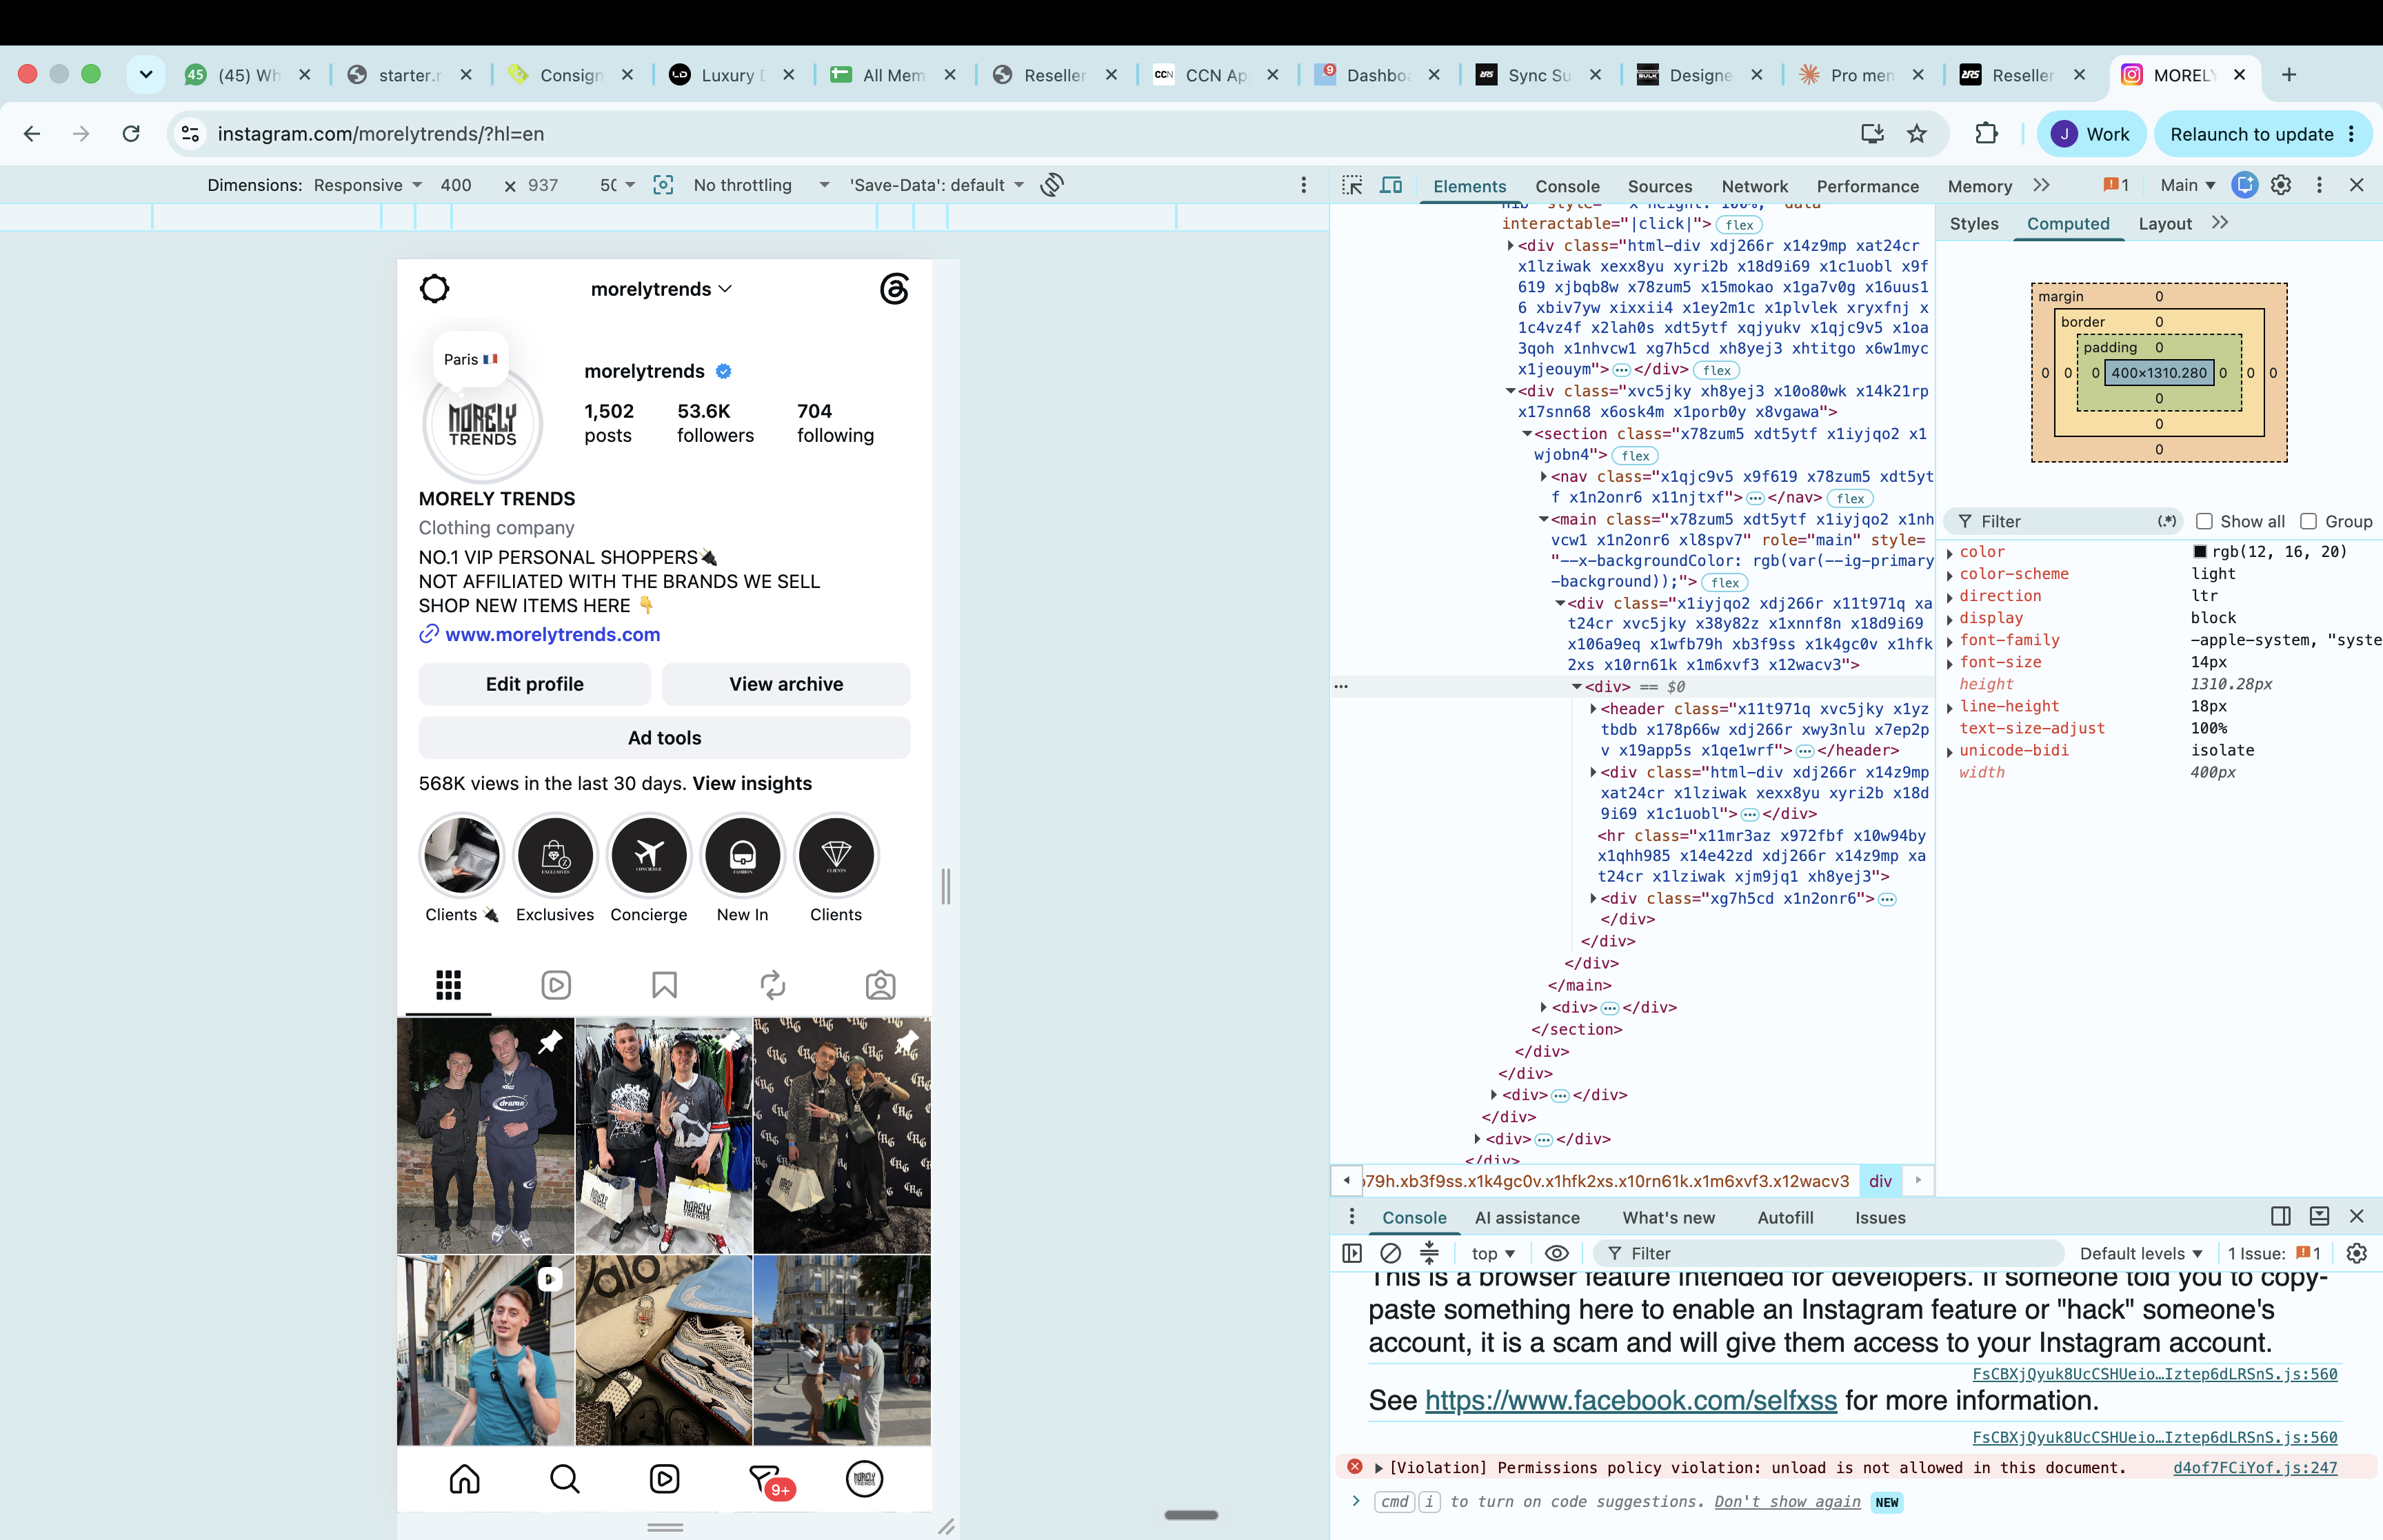Open the AI assistance icon in DevTools toolbar
2383x1540 pixels.
(2245, 185)
